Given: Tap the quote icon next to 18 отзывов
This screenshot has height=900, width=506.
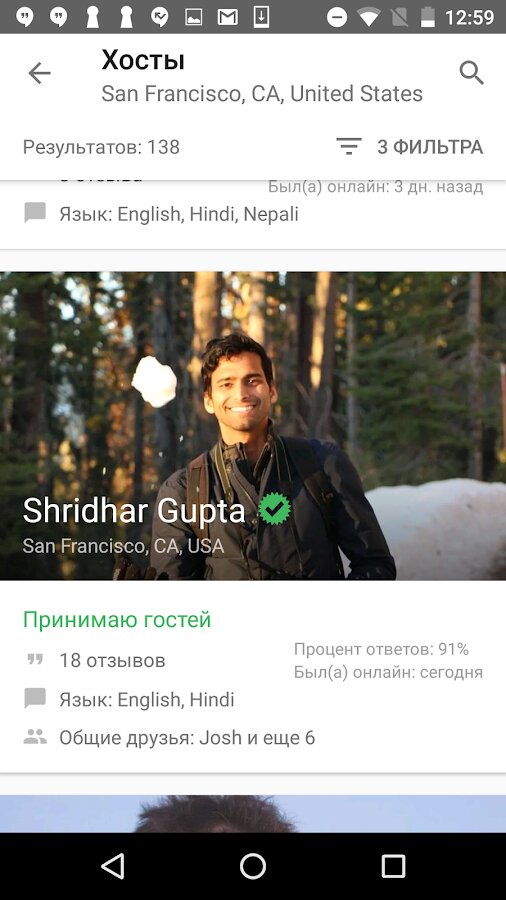Looking at the screenshot, I should 36,660.
